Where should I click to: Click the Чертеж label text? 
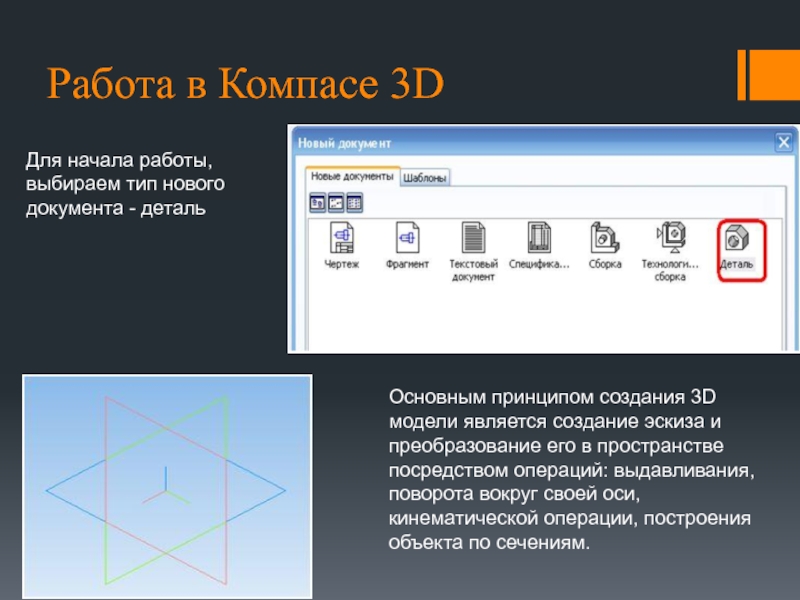coord(341,264)
